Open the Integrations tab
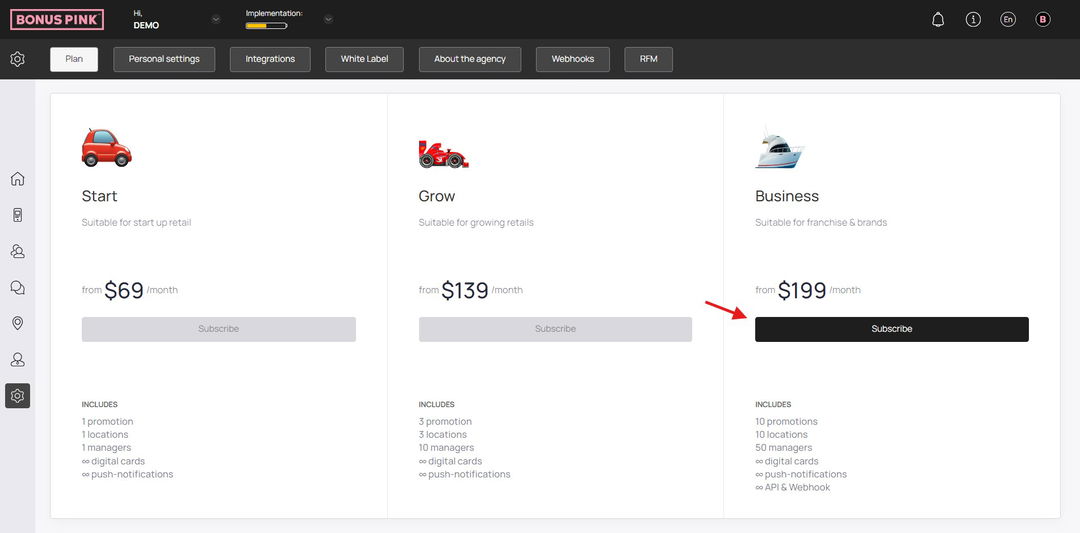Image resolution: width=1080 pixels, height=533 pixels. tap(270, 59)
